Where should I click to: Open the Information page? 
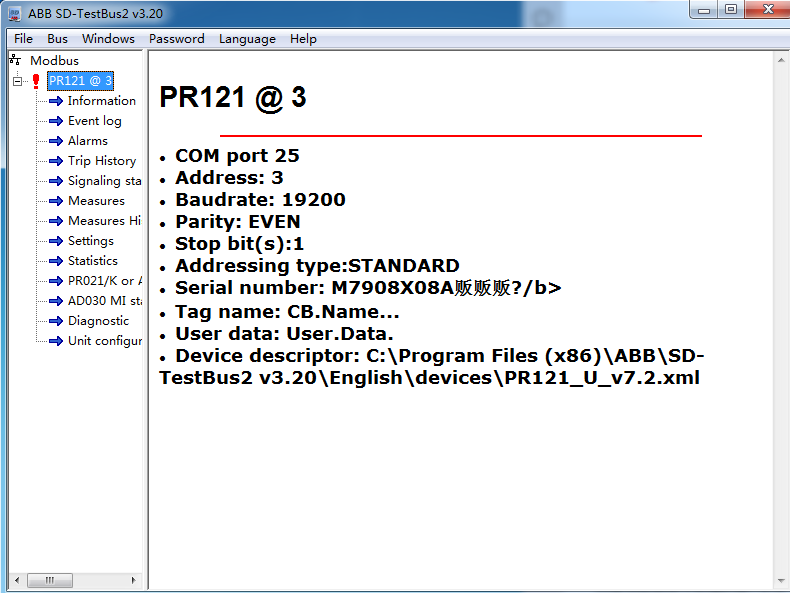point(102,101)
